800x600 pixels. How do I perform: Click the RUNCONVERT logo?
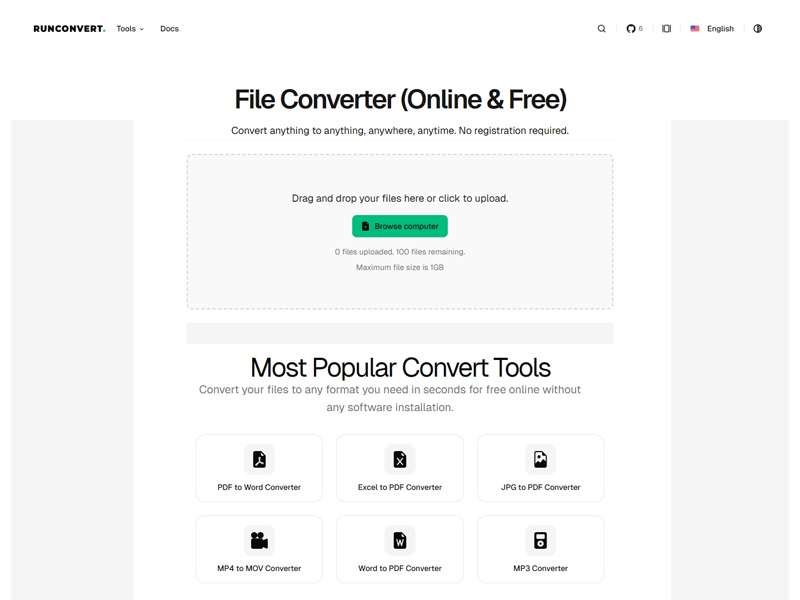[68, 28]
